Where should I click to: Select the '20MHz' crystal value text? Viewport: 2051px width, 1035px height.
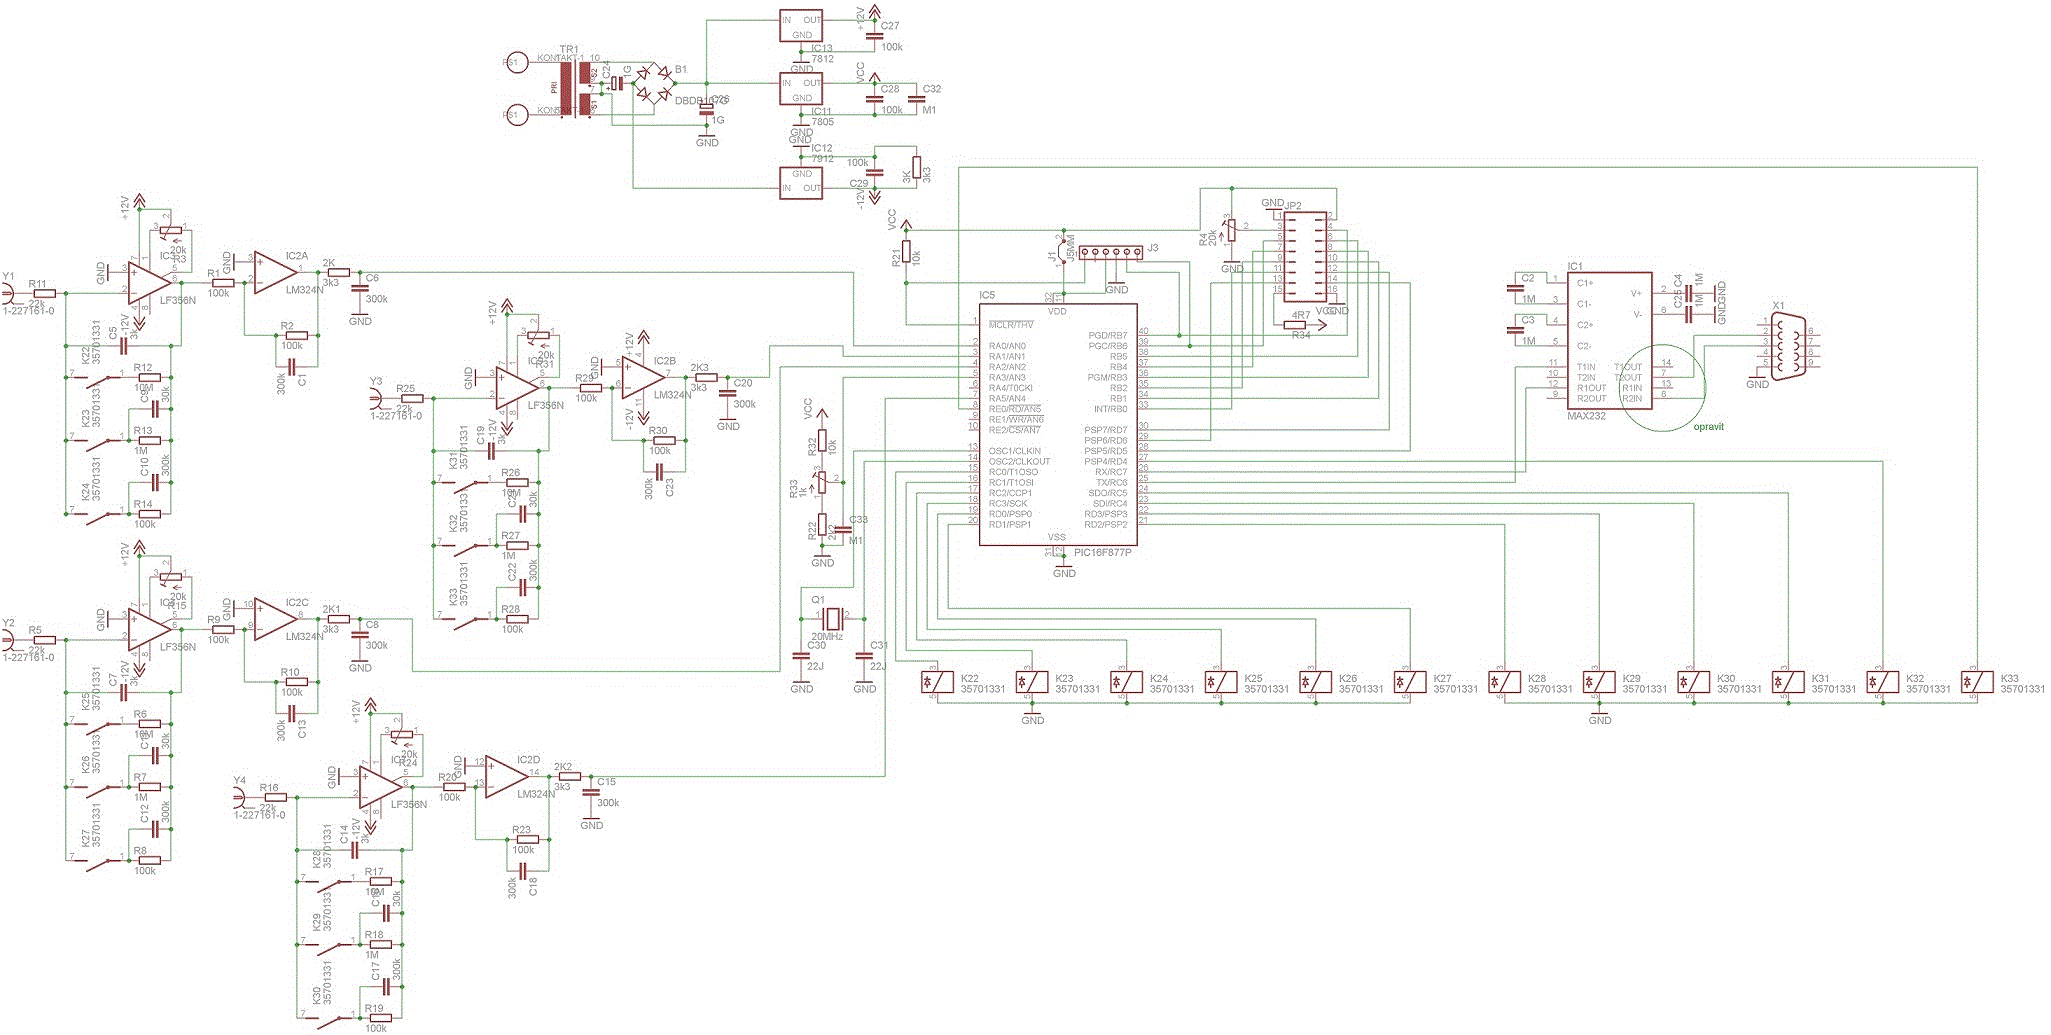[x=827, y=637]
